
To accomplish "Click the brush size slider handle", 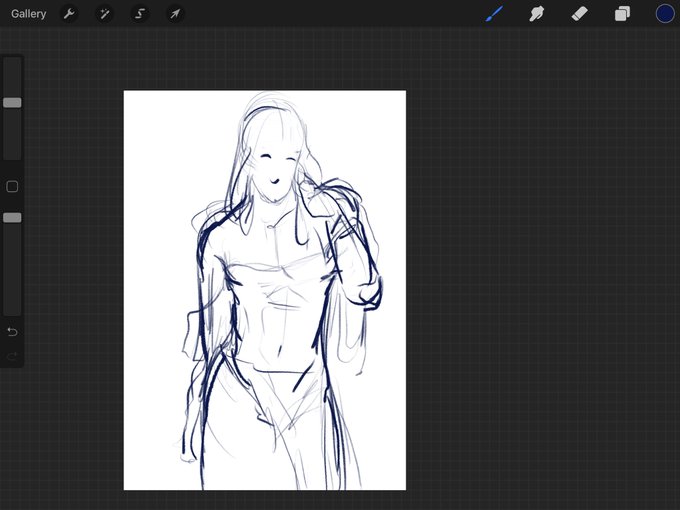I will click(x=12, y=103).
